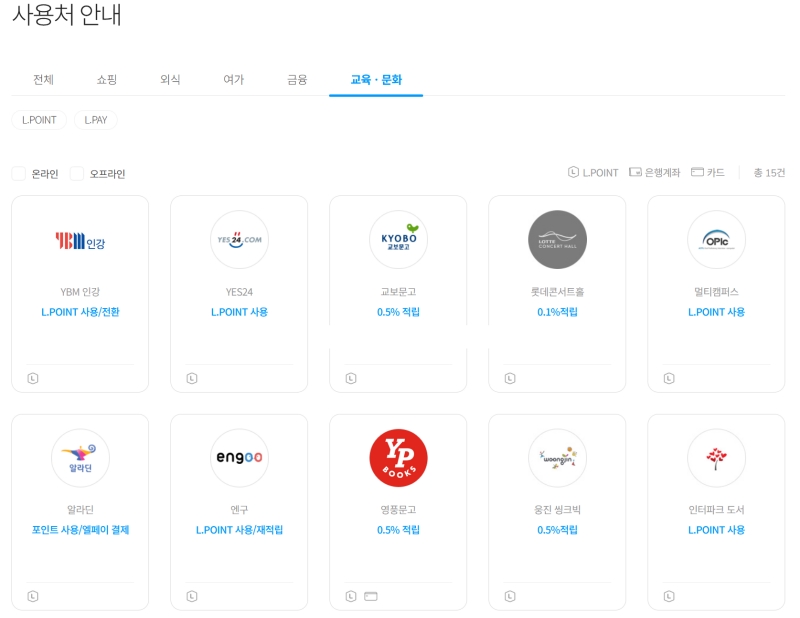Go to the 여가 tab
The height and width of the screenshot is (618, 800).
(x=234, y=80)
